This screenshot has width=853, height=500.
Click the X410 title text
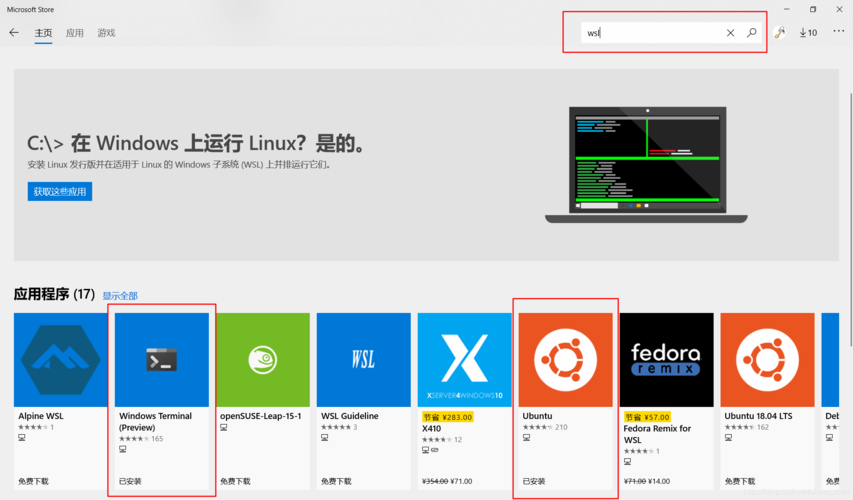click(x=431, y=429)
